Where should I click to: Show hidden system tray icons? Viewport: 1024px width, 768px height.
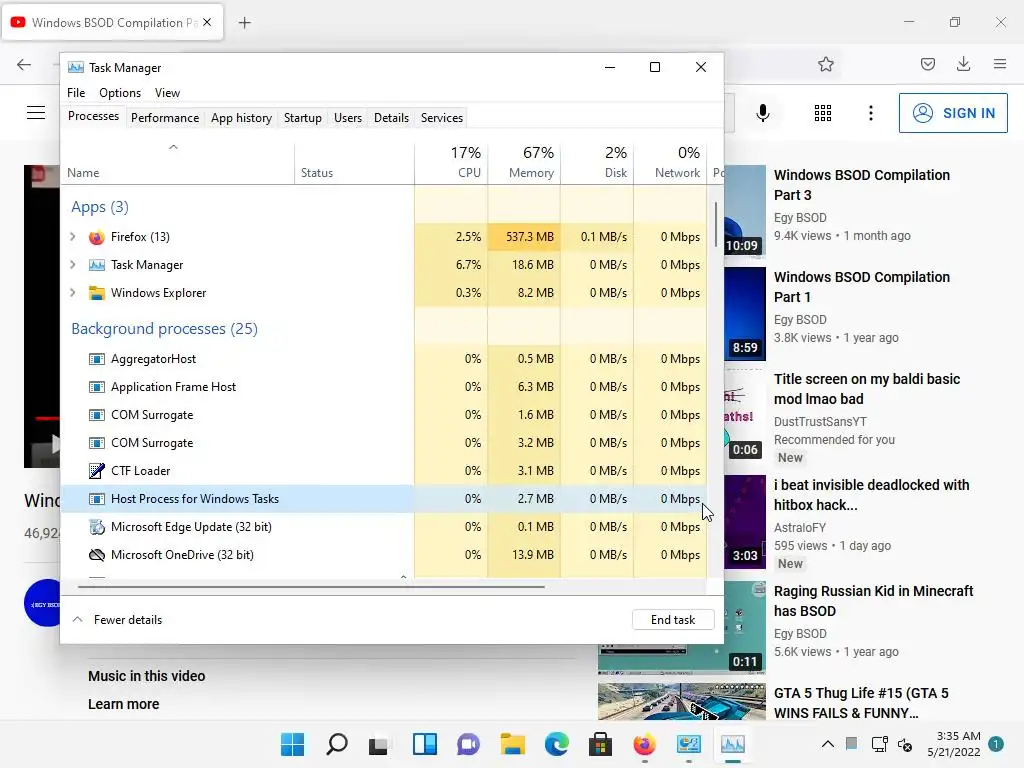(827, 744)
